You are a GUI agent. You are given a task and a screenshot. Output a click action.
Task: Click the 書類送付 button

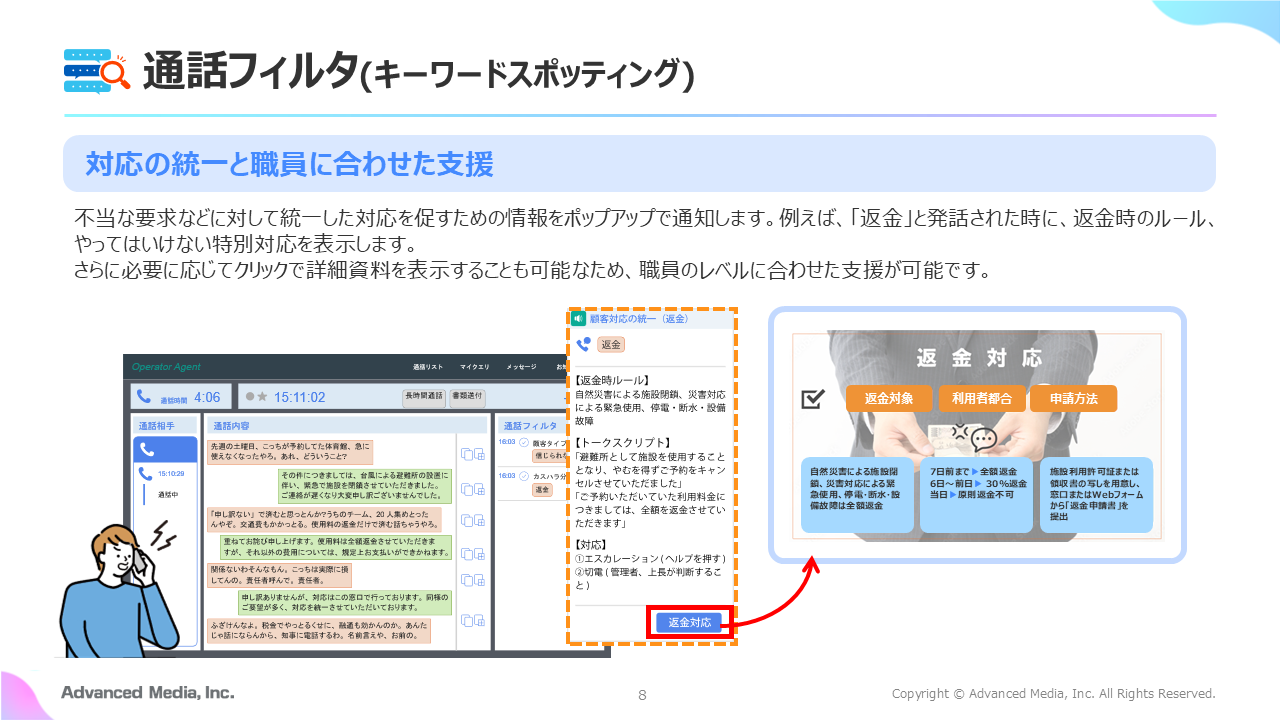point(467,396)
